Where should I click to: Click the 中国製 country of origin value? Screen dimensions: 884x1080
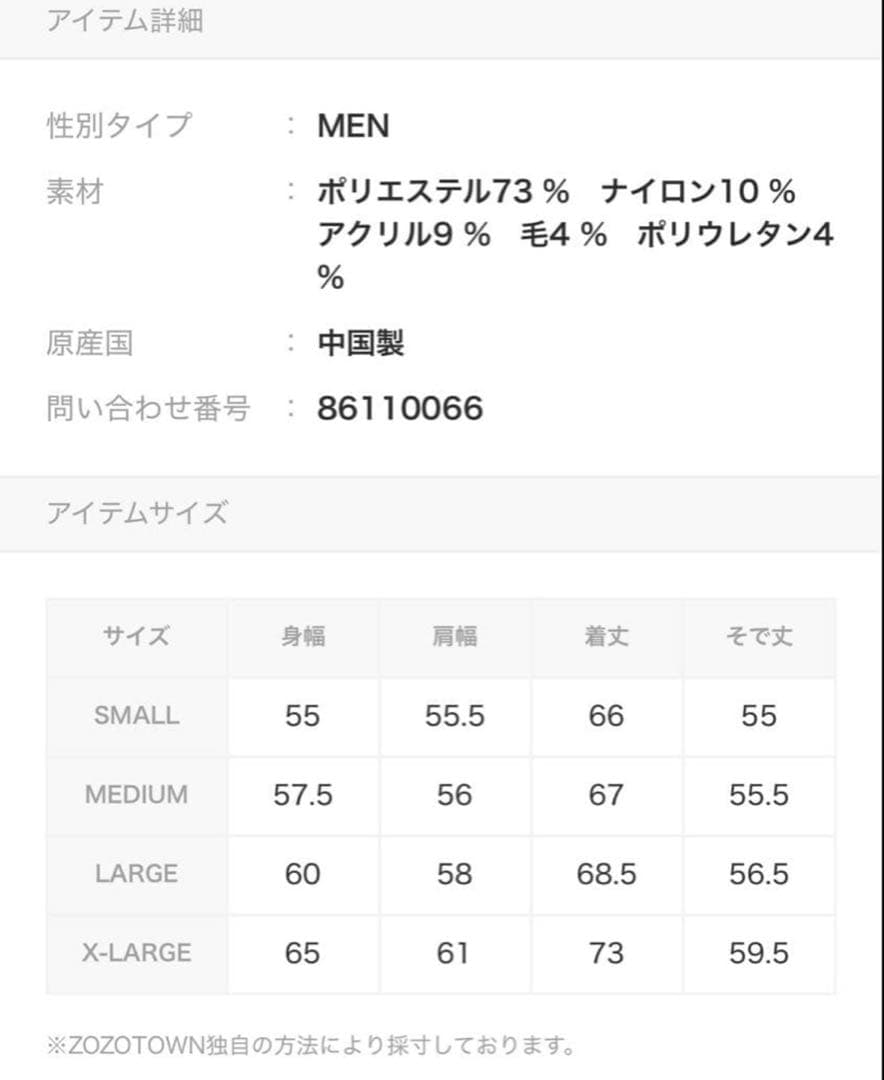pyautogui.click(x=361, y=344)
